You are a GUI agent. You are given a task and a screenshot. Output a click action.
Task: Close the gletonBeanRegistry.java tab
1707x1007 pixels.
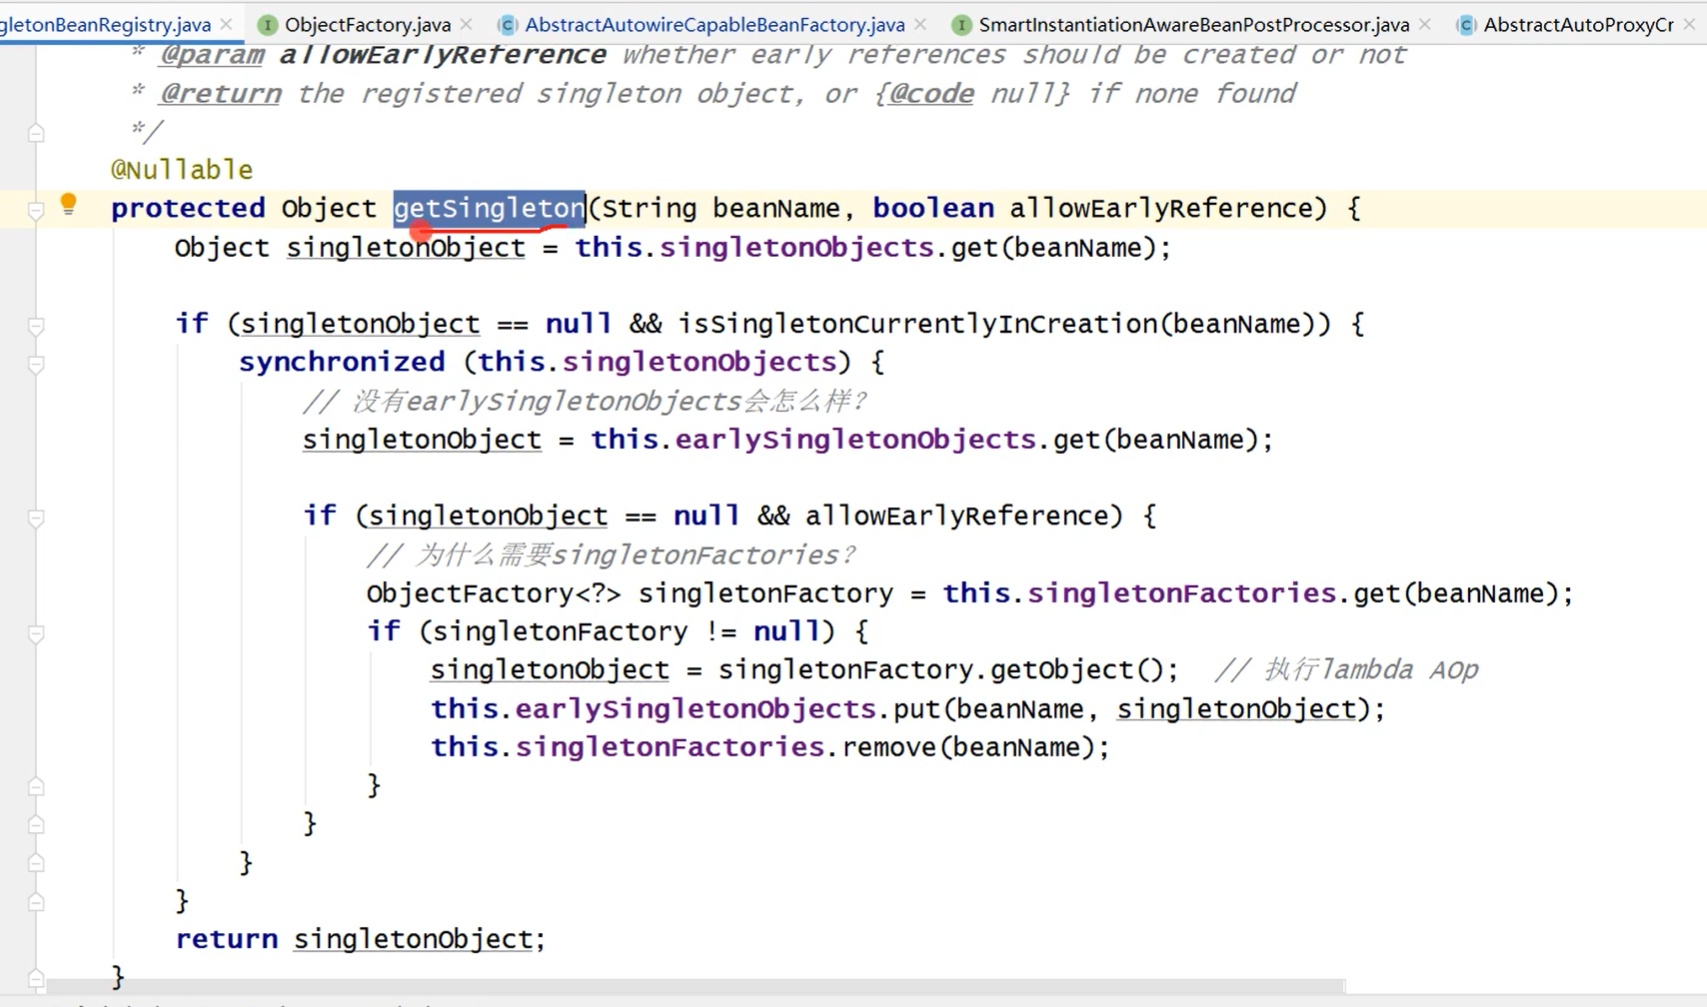click(226, 23)
